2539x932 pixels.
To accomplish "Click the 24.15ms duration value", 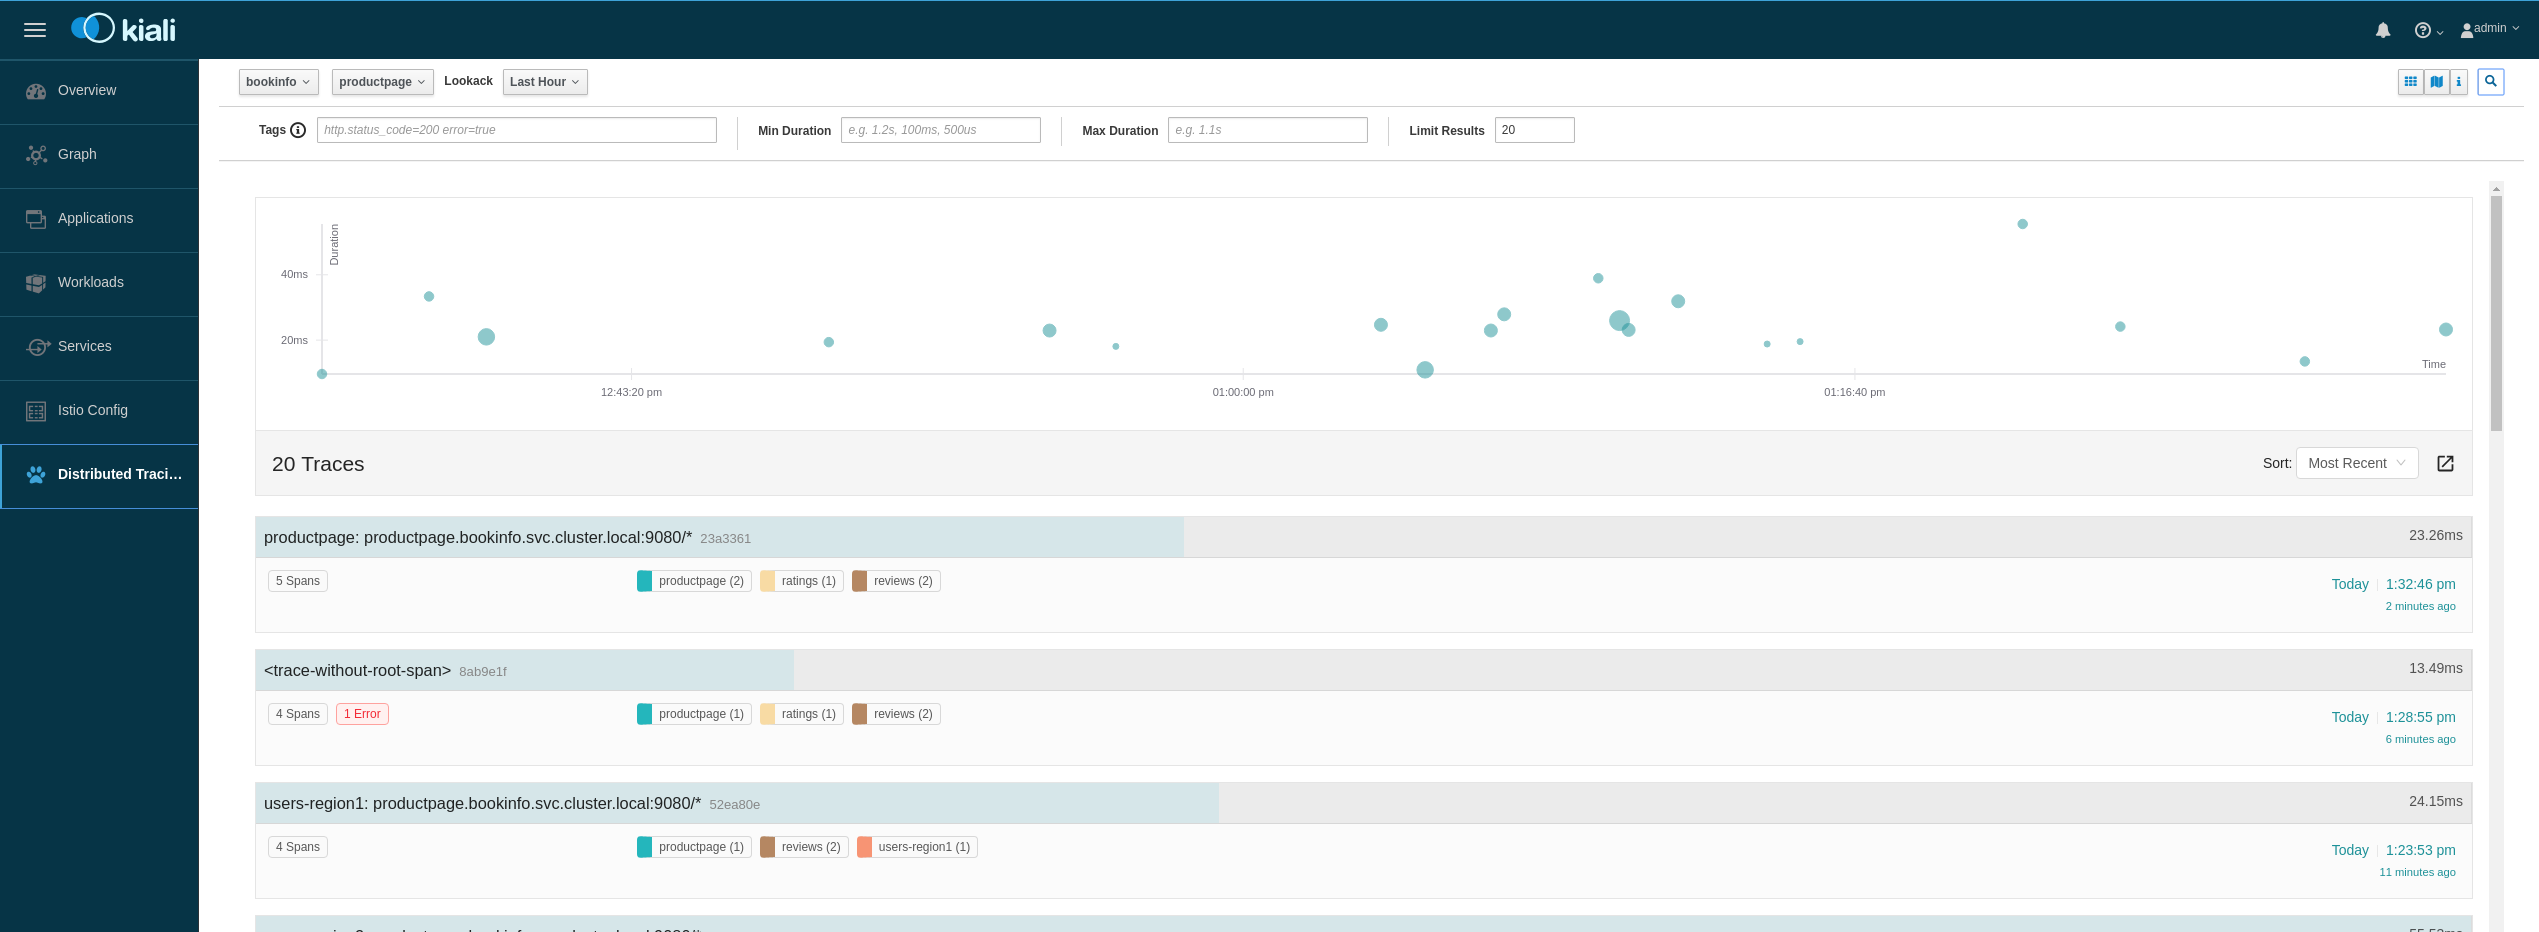I will [2435, 802].
